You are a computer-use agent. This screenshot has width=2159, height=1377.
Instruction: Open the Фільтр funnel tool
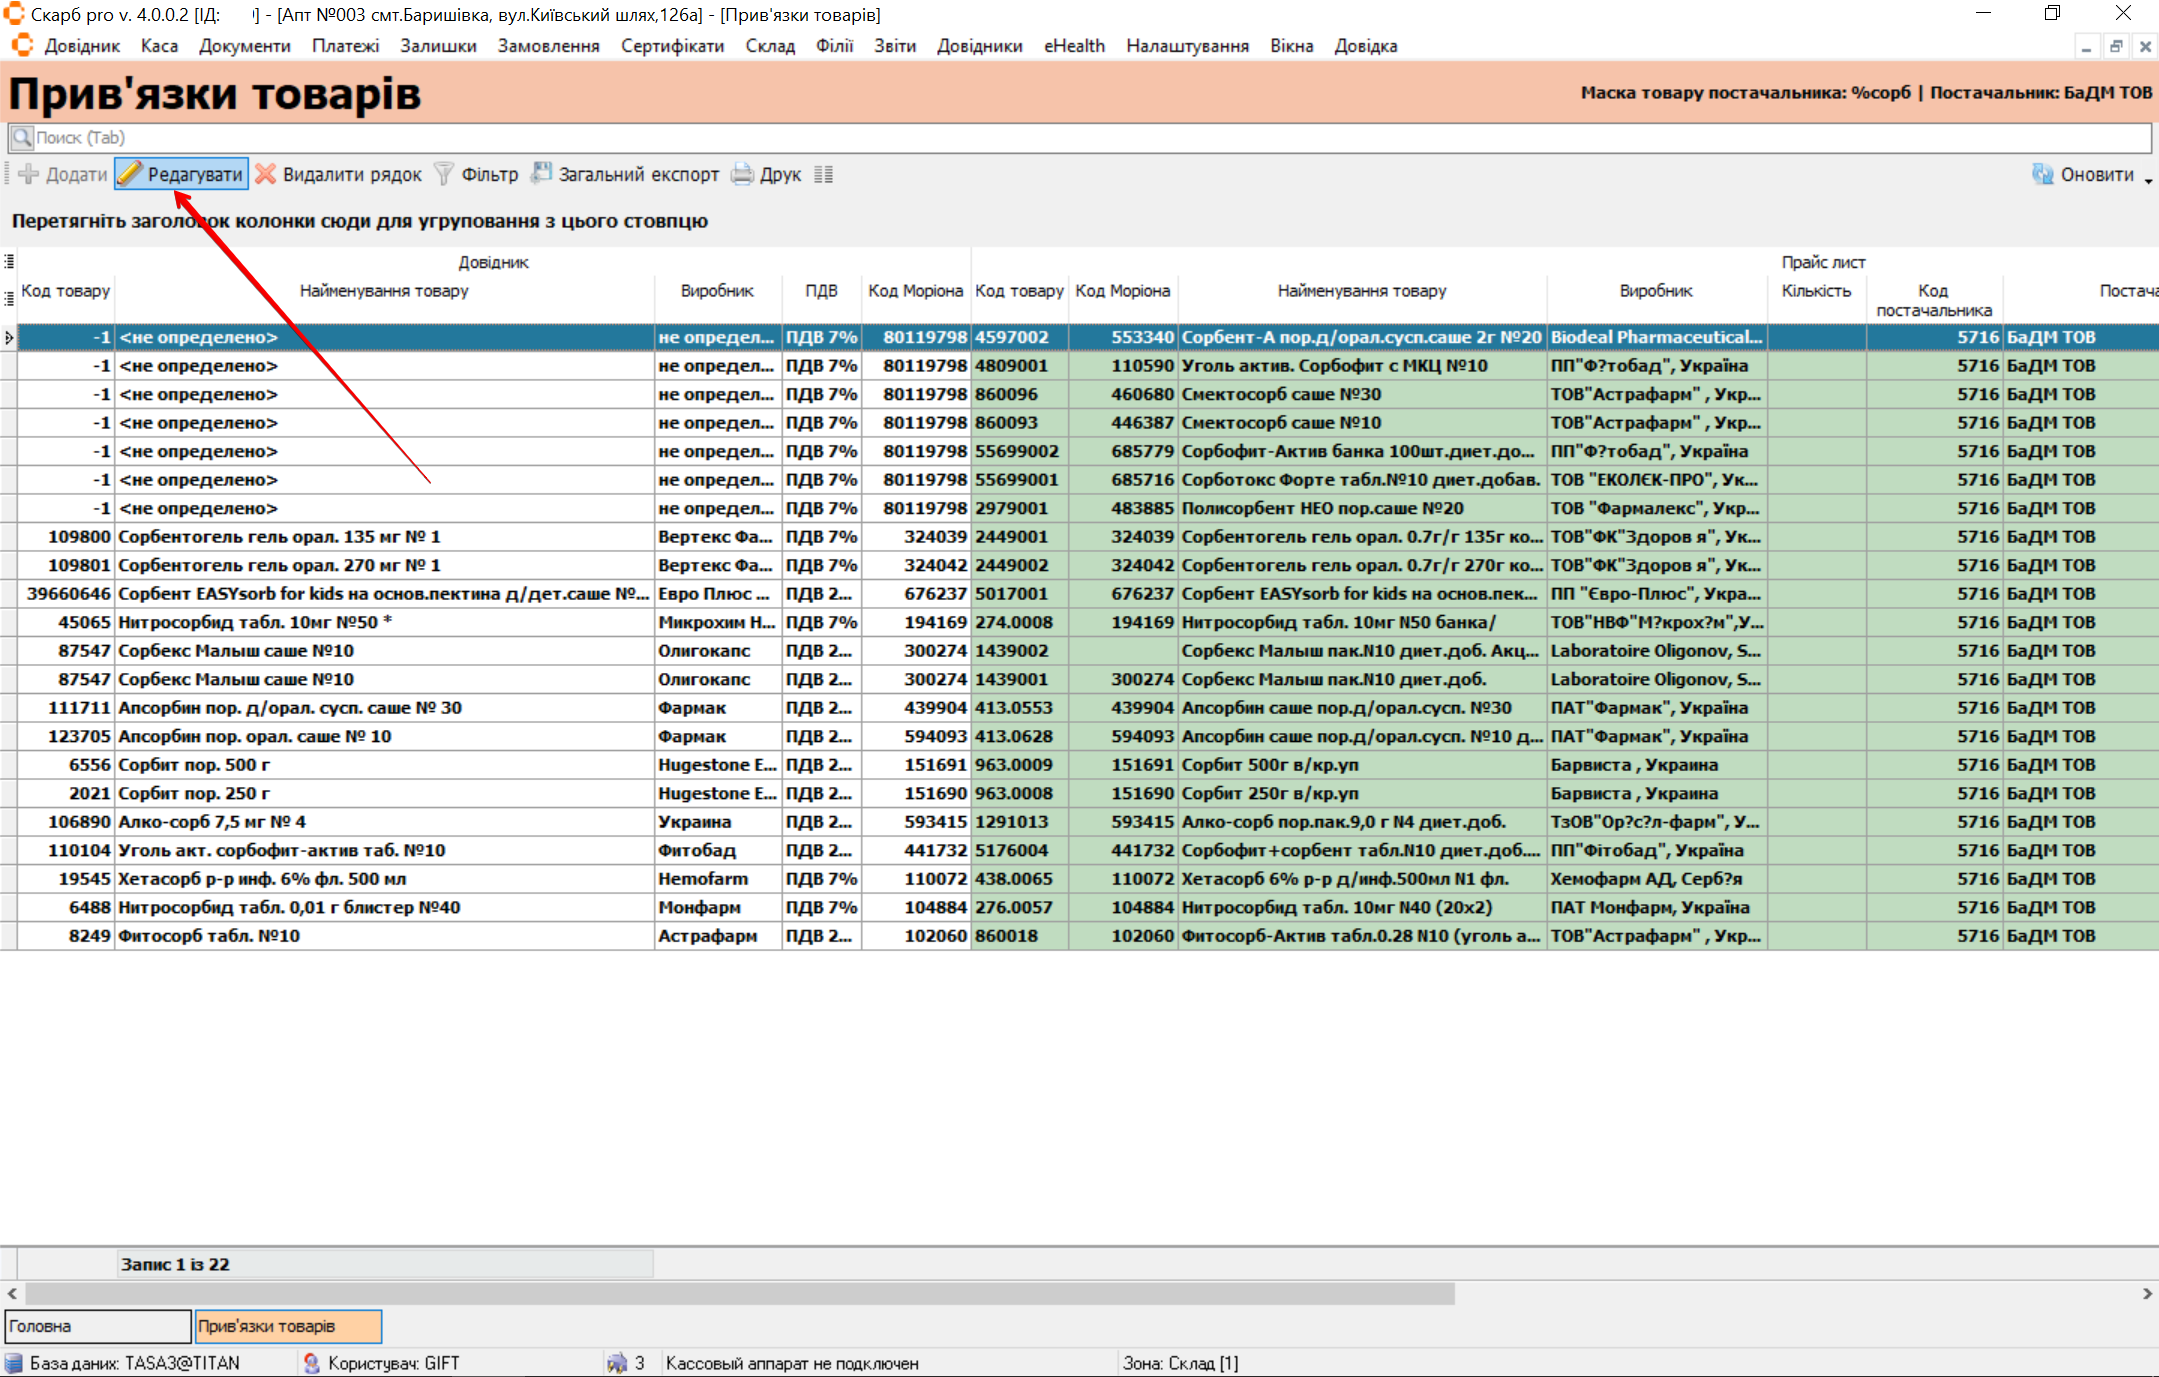point(444,174)
